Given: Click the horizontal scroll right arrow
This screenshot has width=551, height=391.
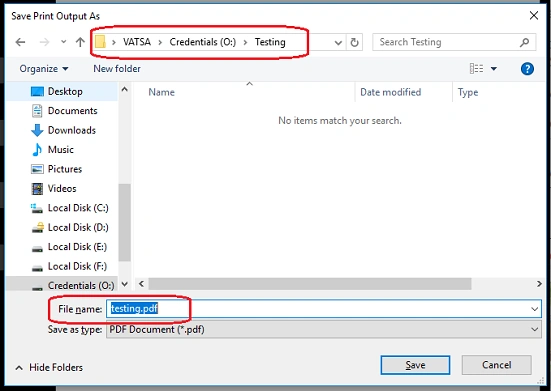Looking at the screenshot, I should pos(539,284).
